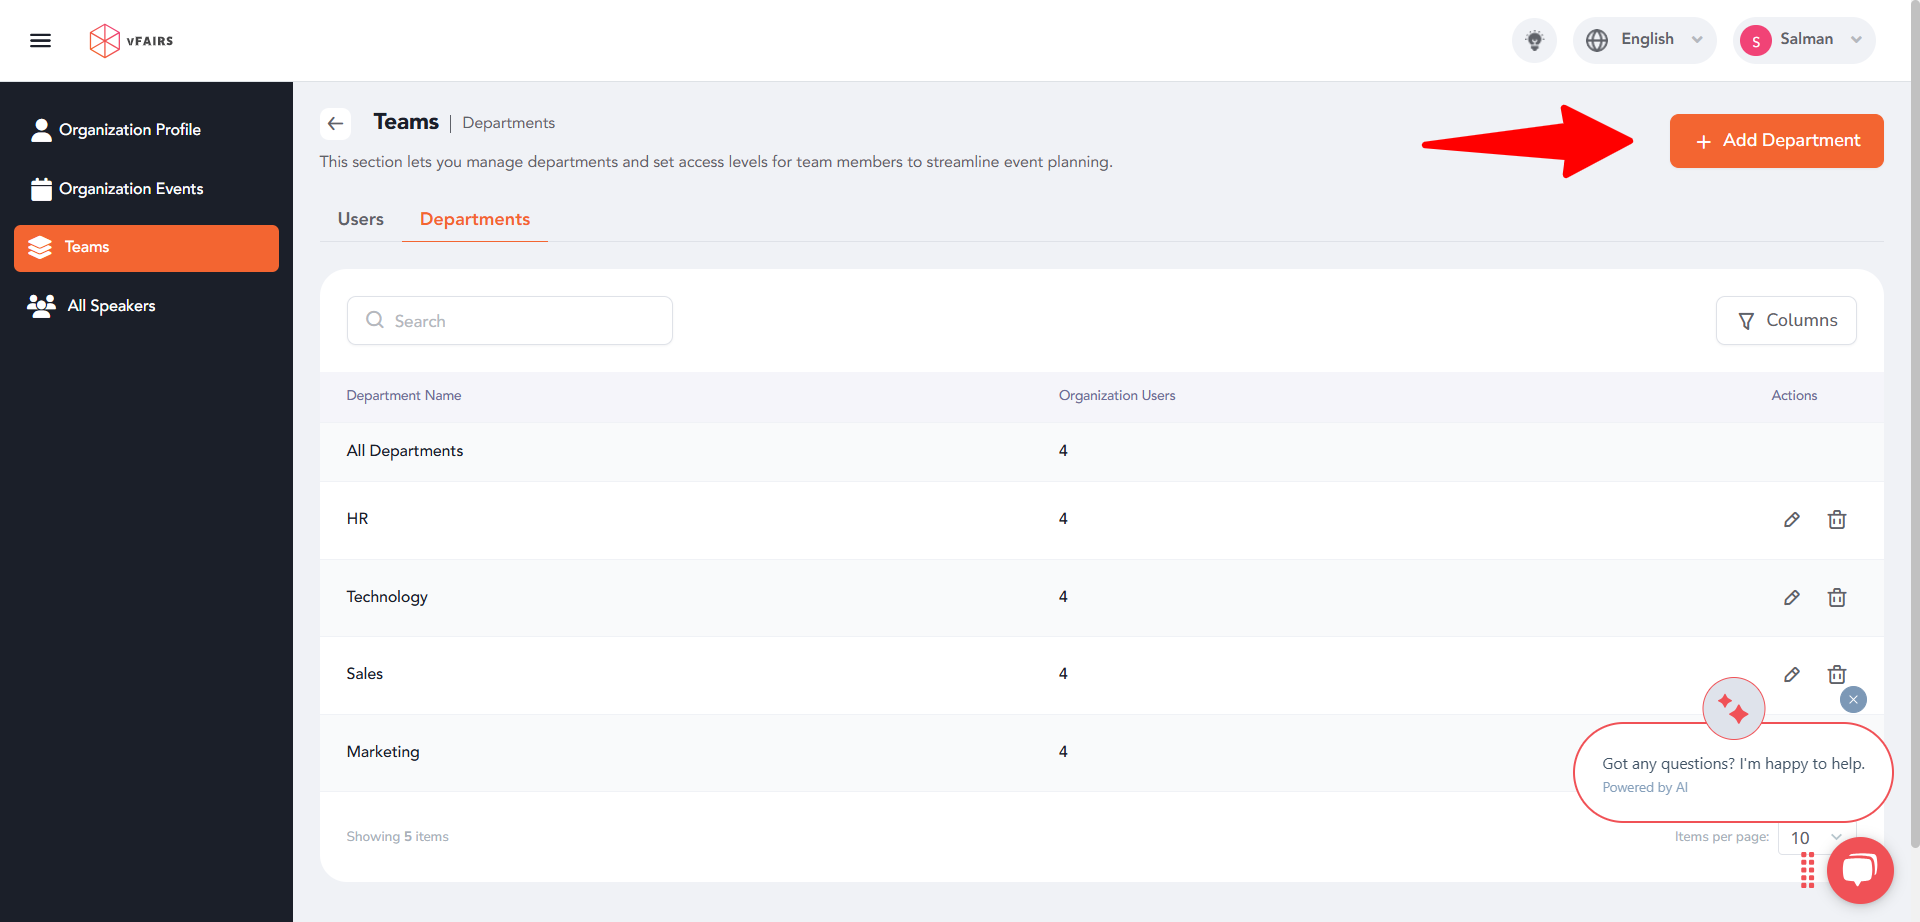Click the department Search field
Image resolution: width=1920 pixels, height=922 pixels.
click(510, 321)
